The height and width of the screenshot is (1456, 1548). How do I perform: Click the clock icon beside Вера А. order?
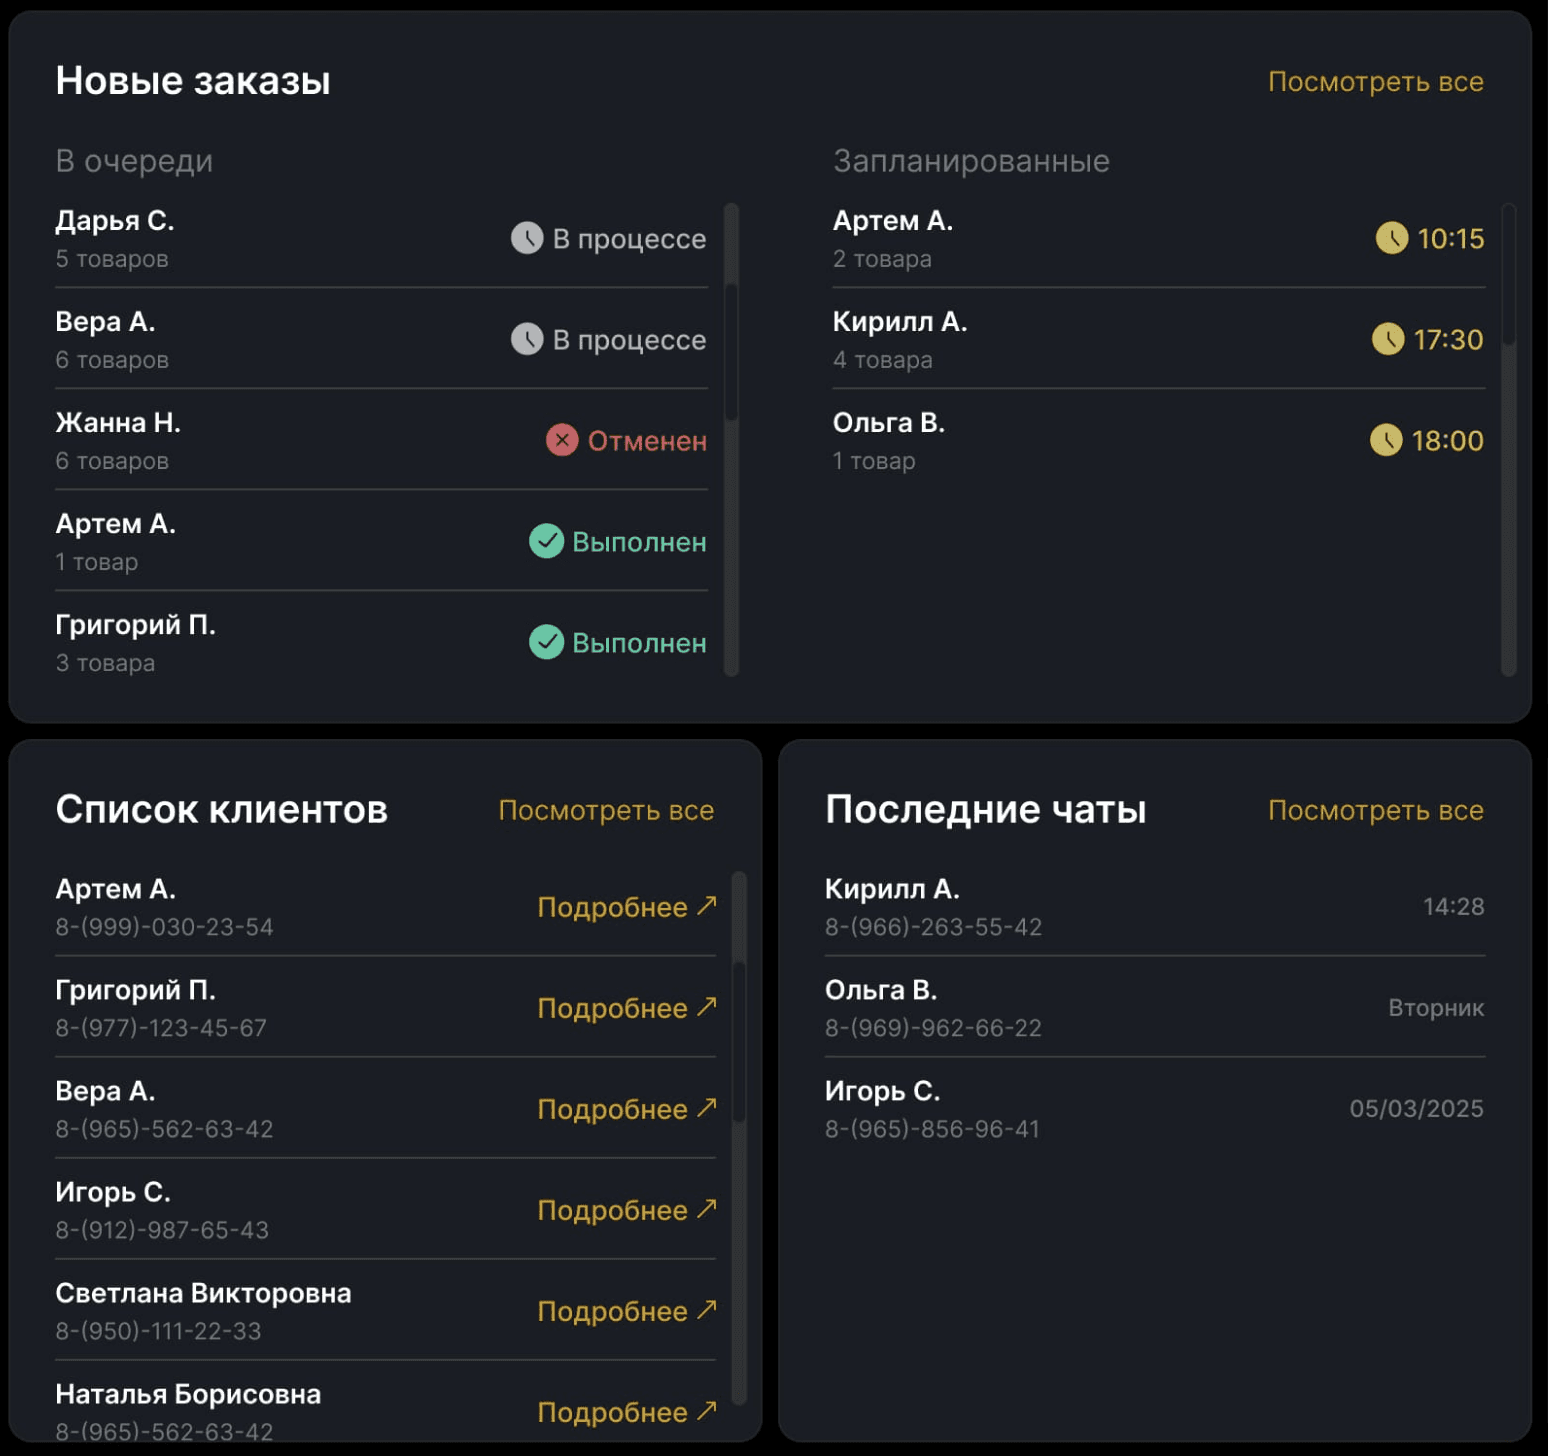pos(527,339)
